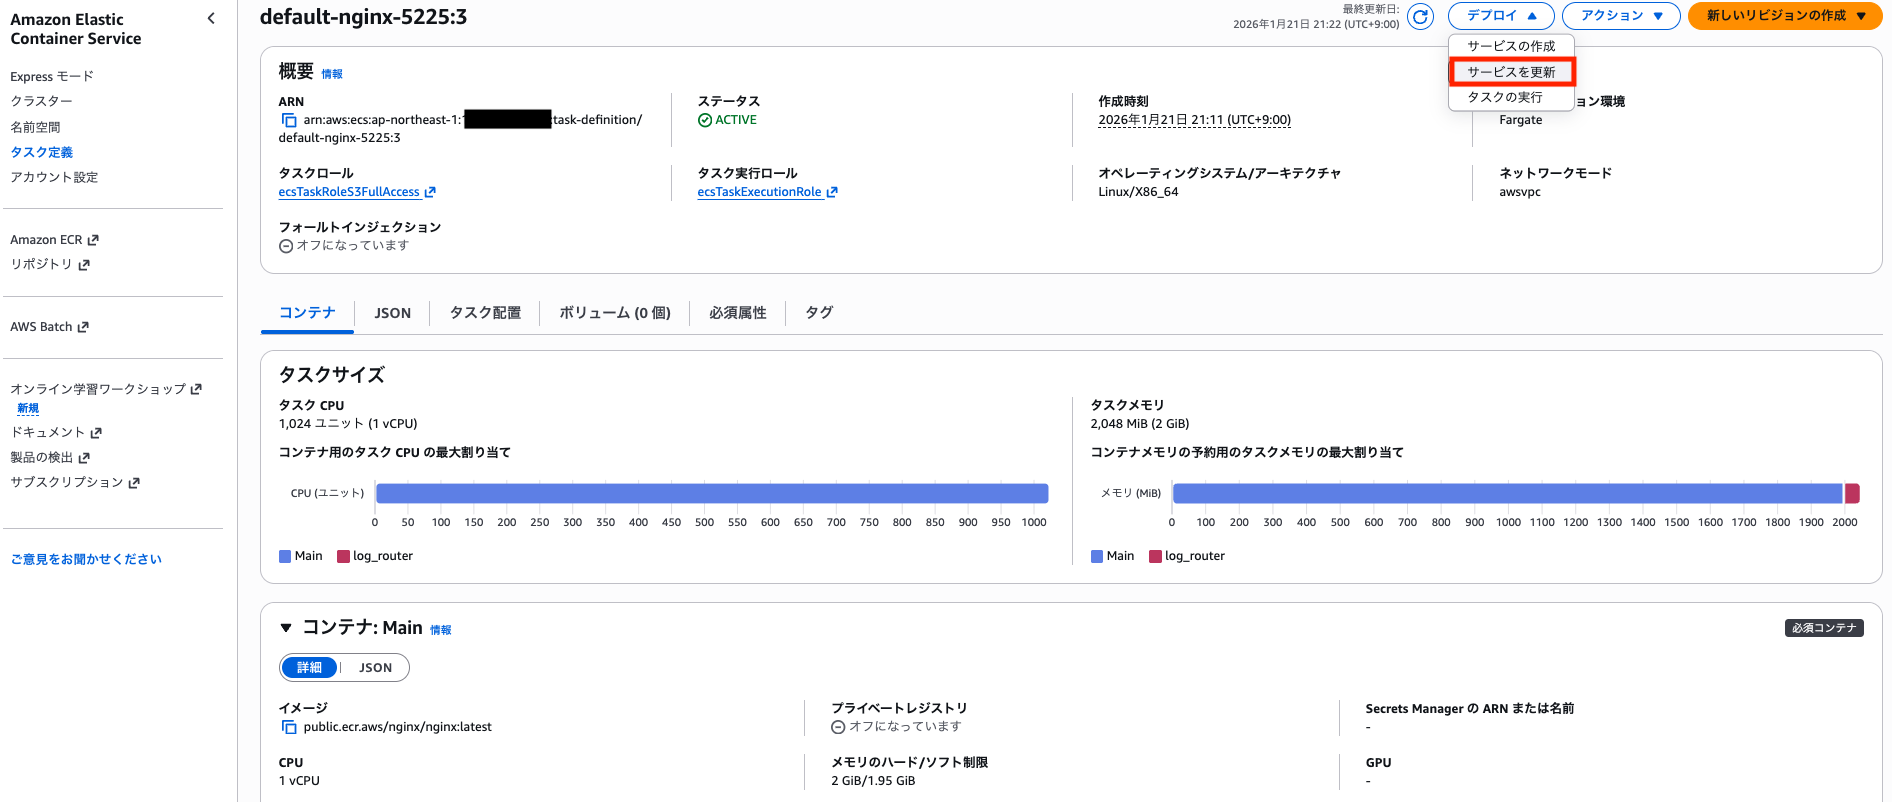
Task: Click blue Main swatch in CPU legend
Action: pyautogui.click(x=285, y=557)
